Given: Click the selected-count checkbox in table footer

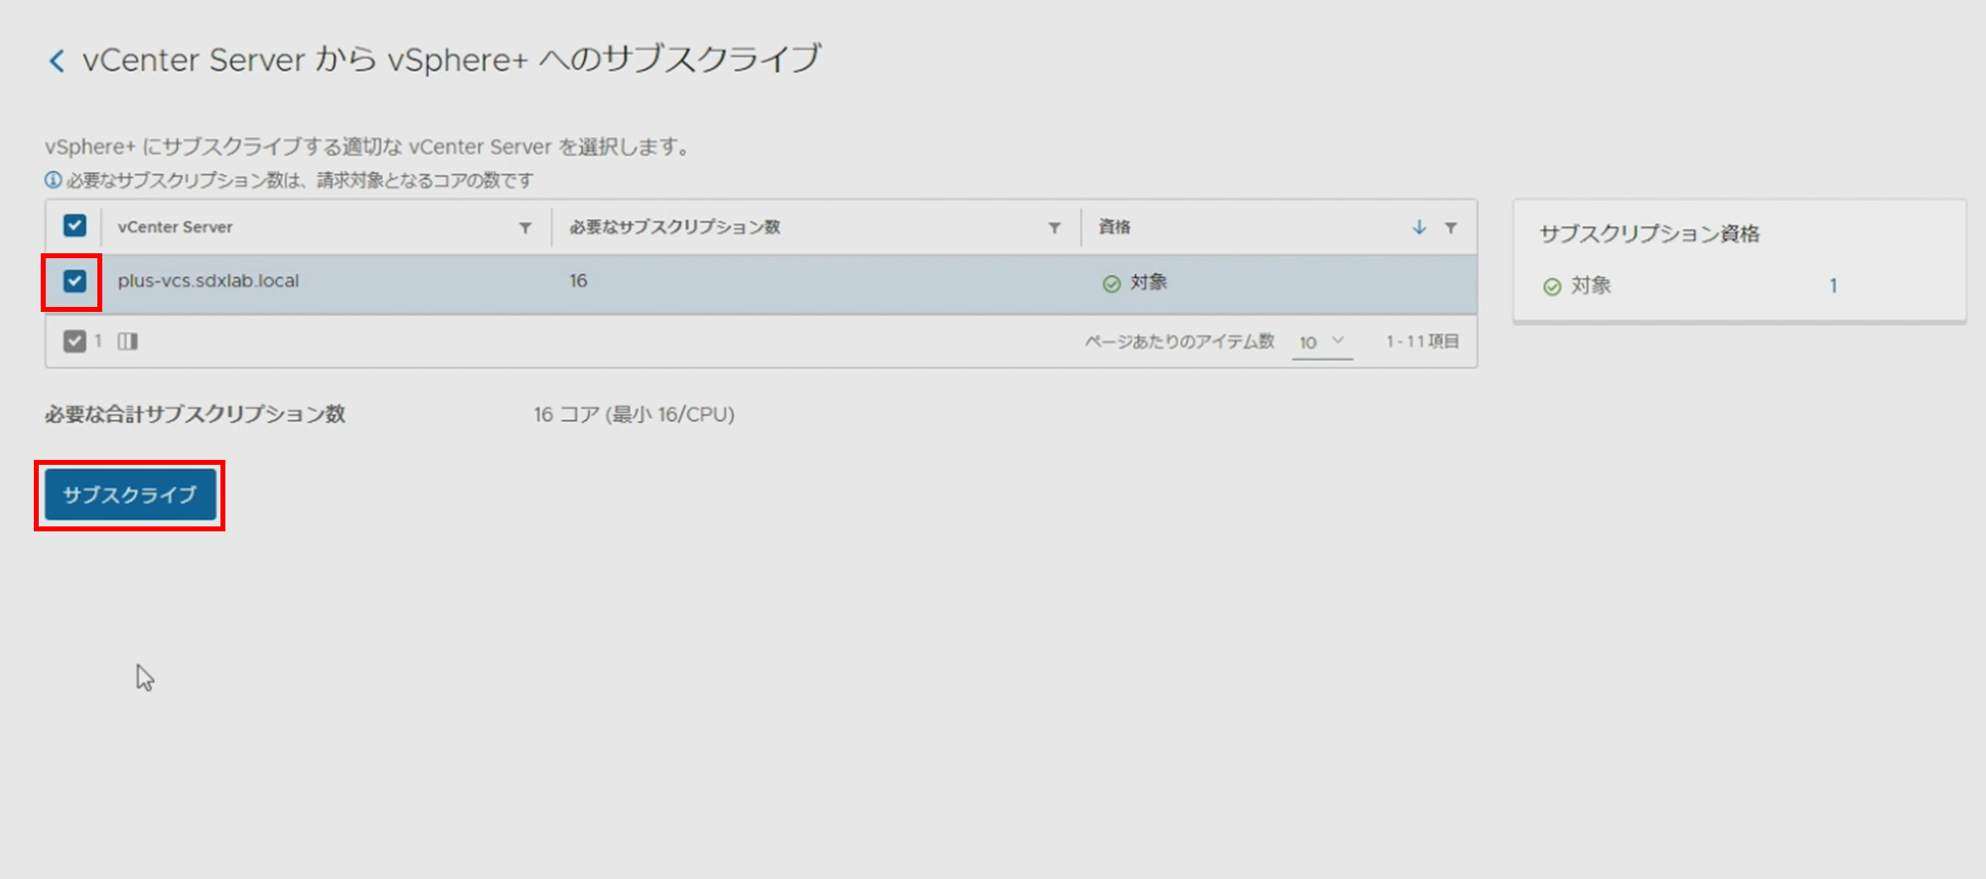Looking at the screenshot, I should [x=75, y=341].
